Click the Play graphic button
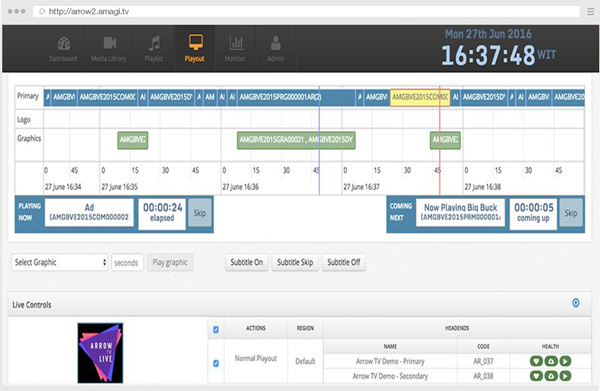 pyautogui.click(x=170, y=262)
